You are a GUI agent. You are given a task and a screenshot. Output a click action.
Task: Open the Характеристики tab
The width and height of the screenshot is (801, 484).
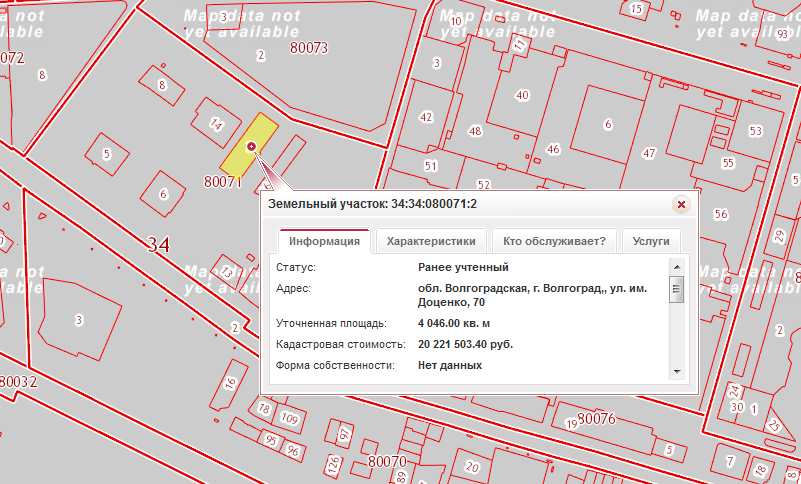[x=431, y=241]
